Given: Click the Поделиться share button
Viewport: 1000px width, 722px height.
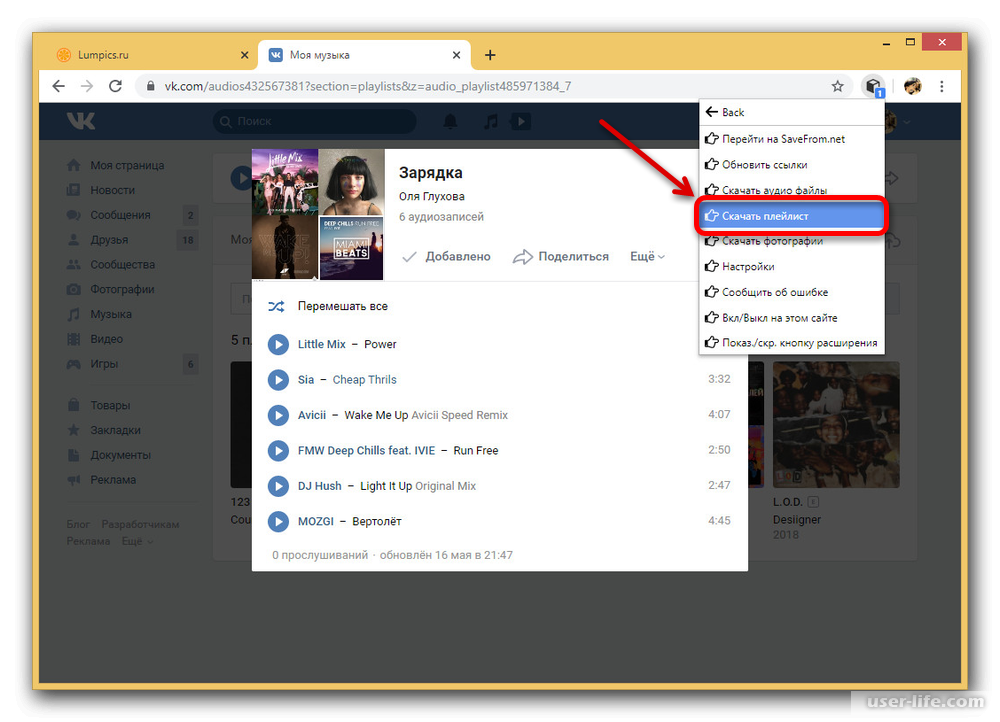Looking at the screenshot, I should click(561, 256).
